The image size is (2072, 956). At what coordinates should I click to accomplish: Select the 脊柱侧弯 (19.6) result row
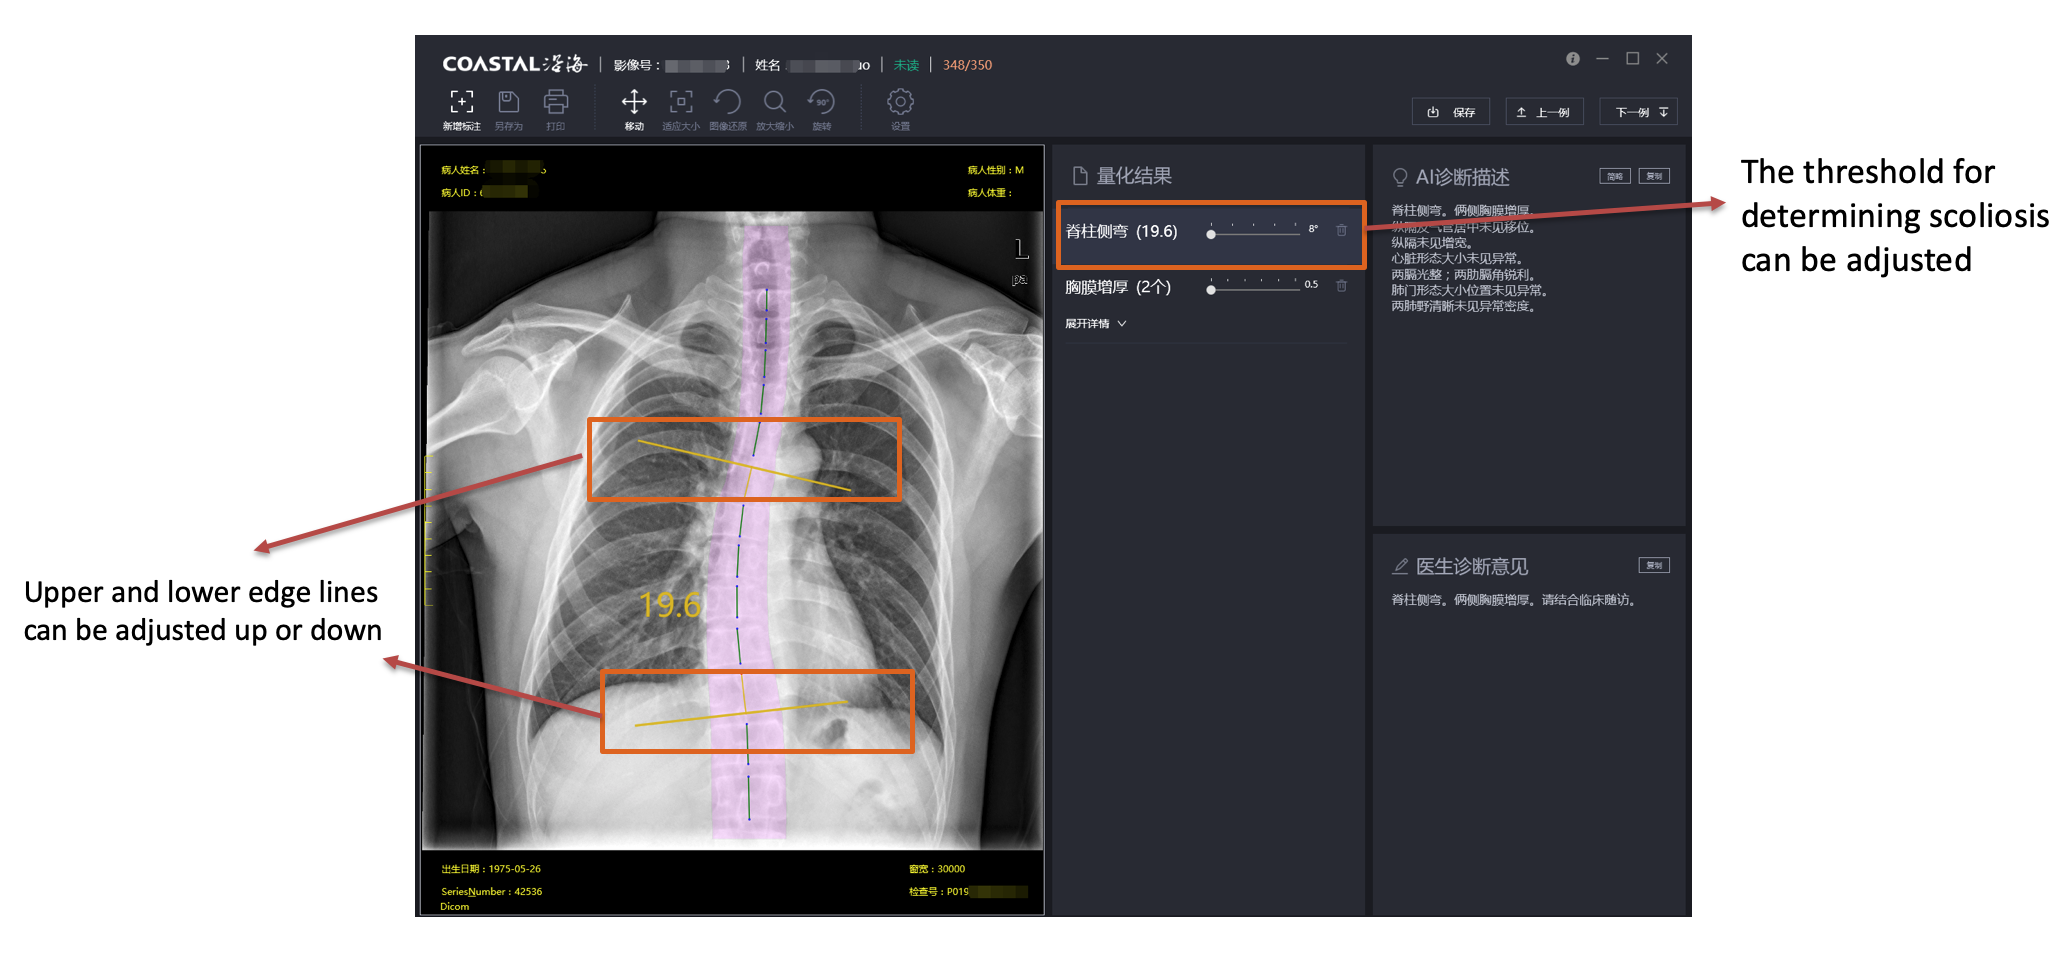click(x=1211, y=233)
